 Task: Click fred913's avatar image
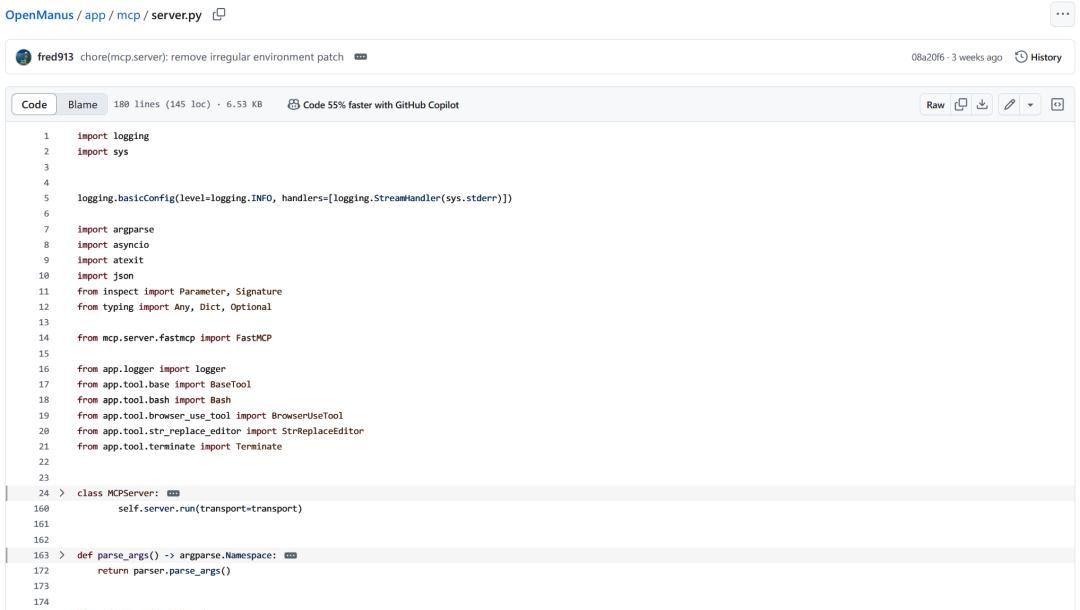tap(24, 57)
